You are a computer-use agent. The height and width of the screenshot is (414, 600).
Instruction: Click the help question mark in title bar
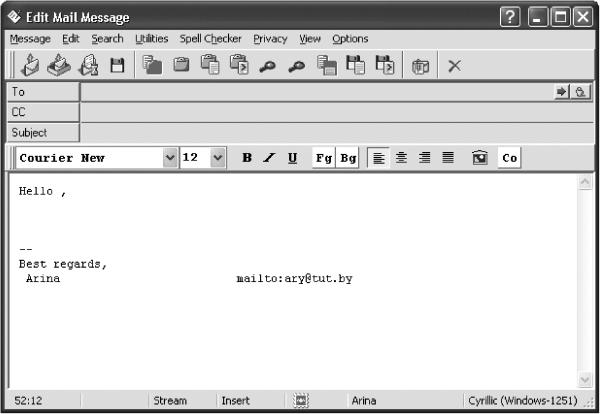(510, 17)
